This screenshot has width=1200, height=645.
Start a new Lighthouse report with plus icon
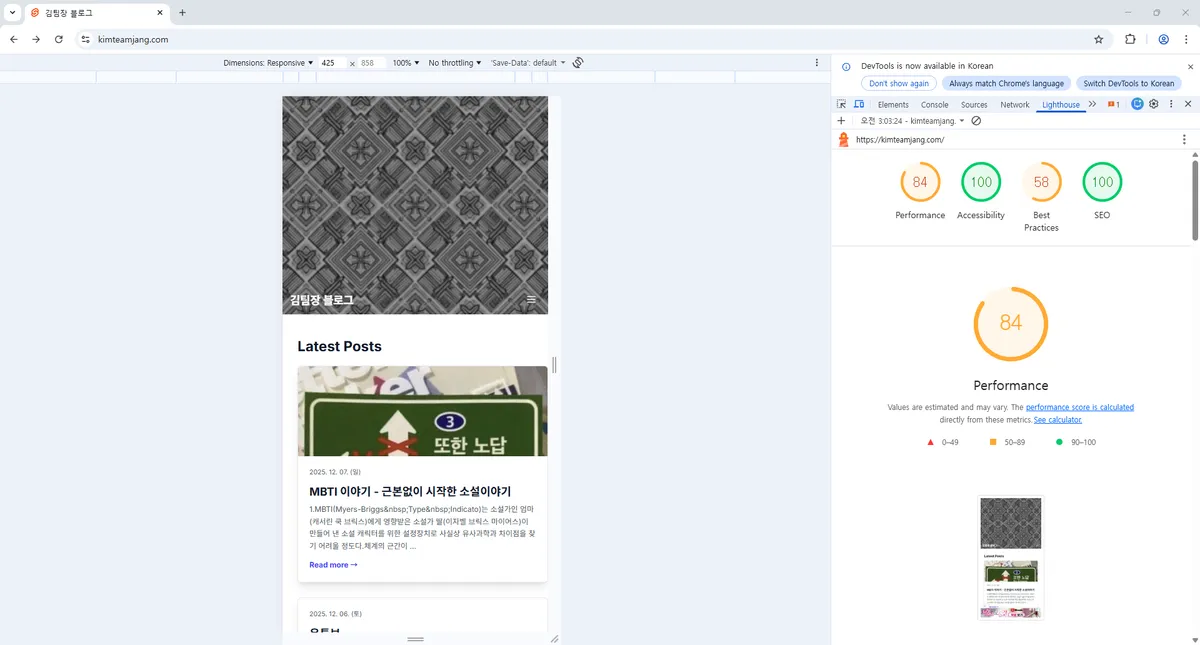pos(841,121)
